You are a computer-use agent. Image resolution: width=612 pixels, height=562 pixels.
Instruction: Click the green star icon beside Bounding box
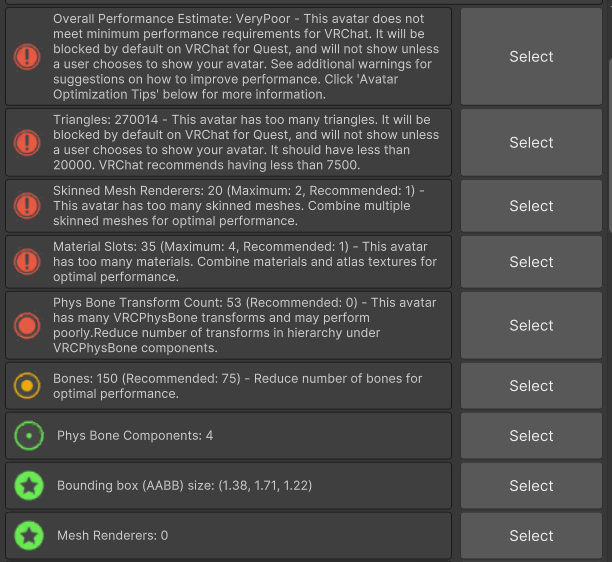click(x=29, y=486)
